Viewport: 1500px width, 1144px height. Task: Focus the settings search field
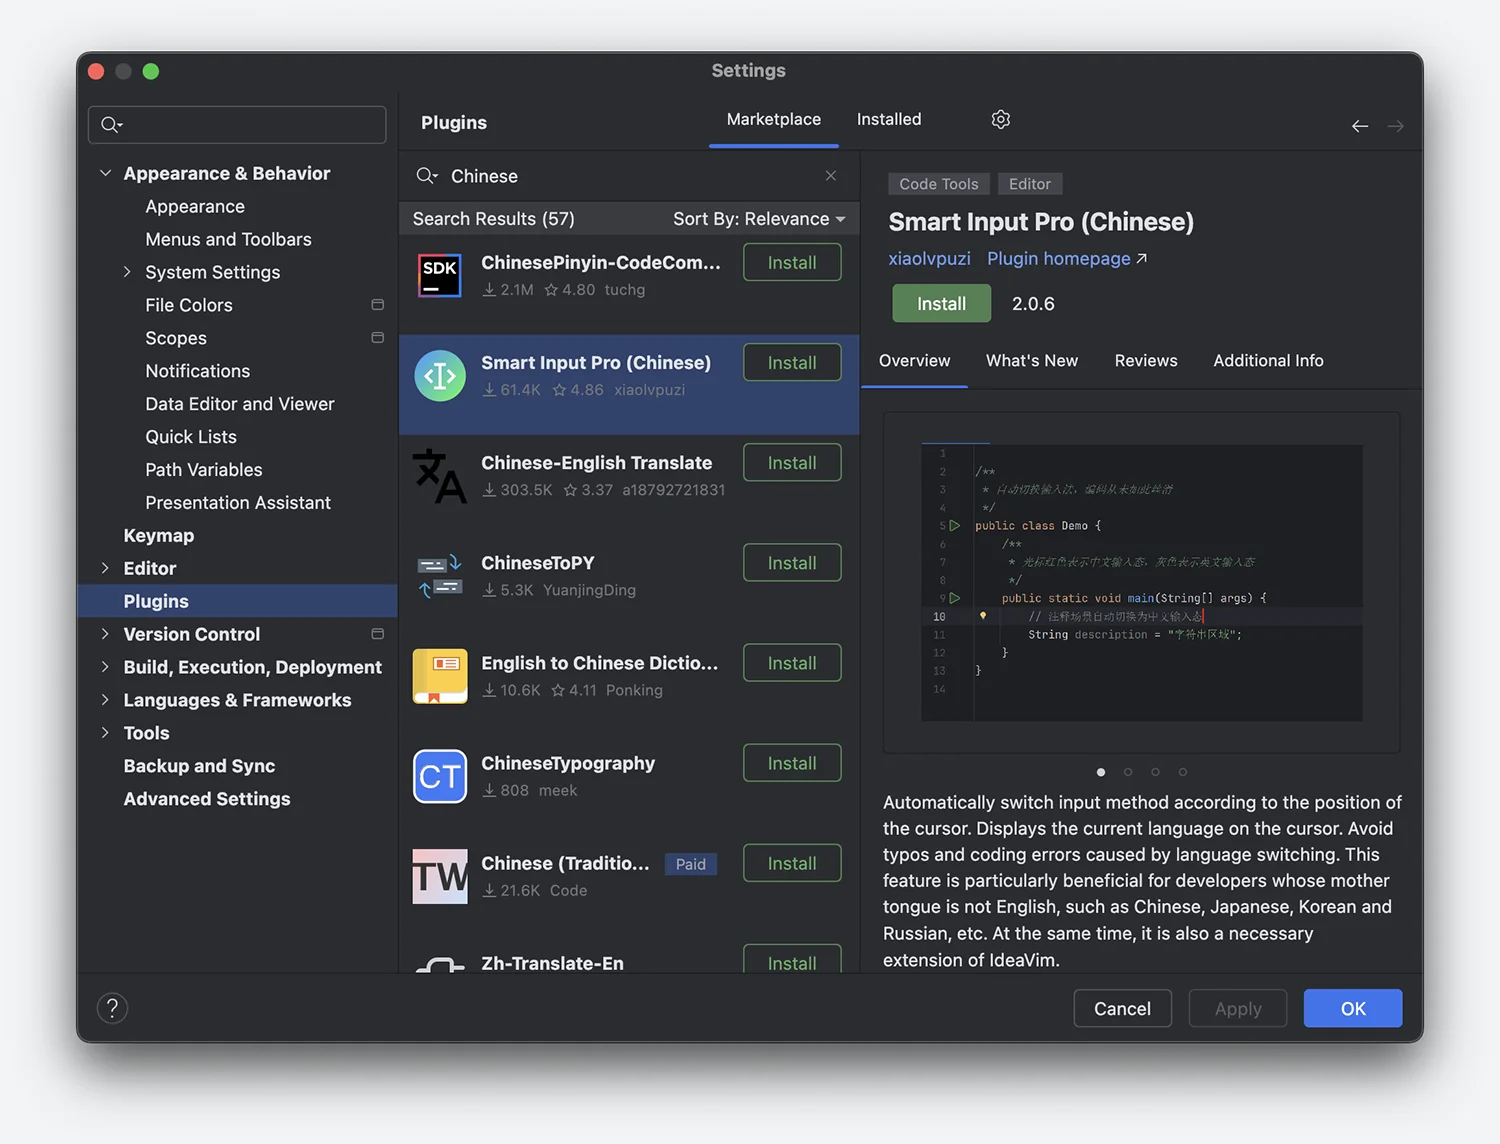click(x=237, y=125)
